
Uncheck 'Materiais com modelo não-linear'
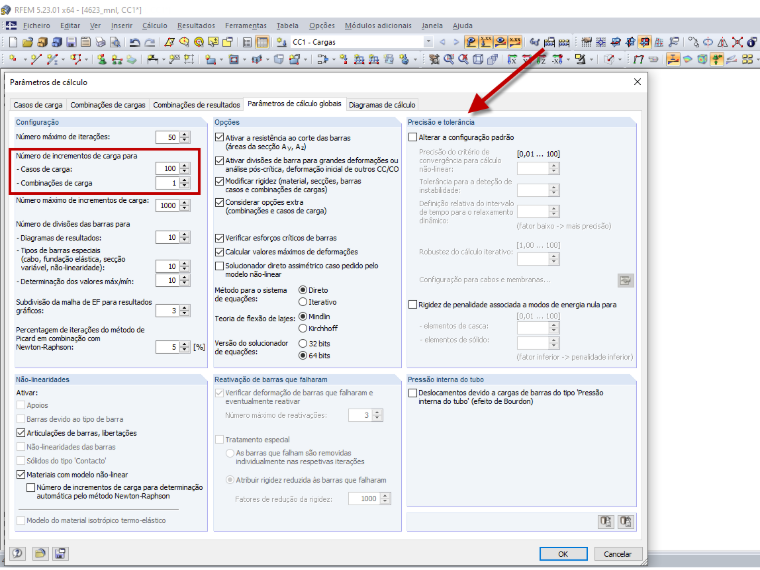coord(20,475)
